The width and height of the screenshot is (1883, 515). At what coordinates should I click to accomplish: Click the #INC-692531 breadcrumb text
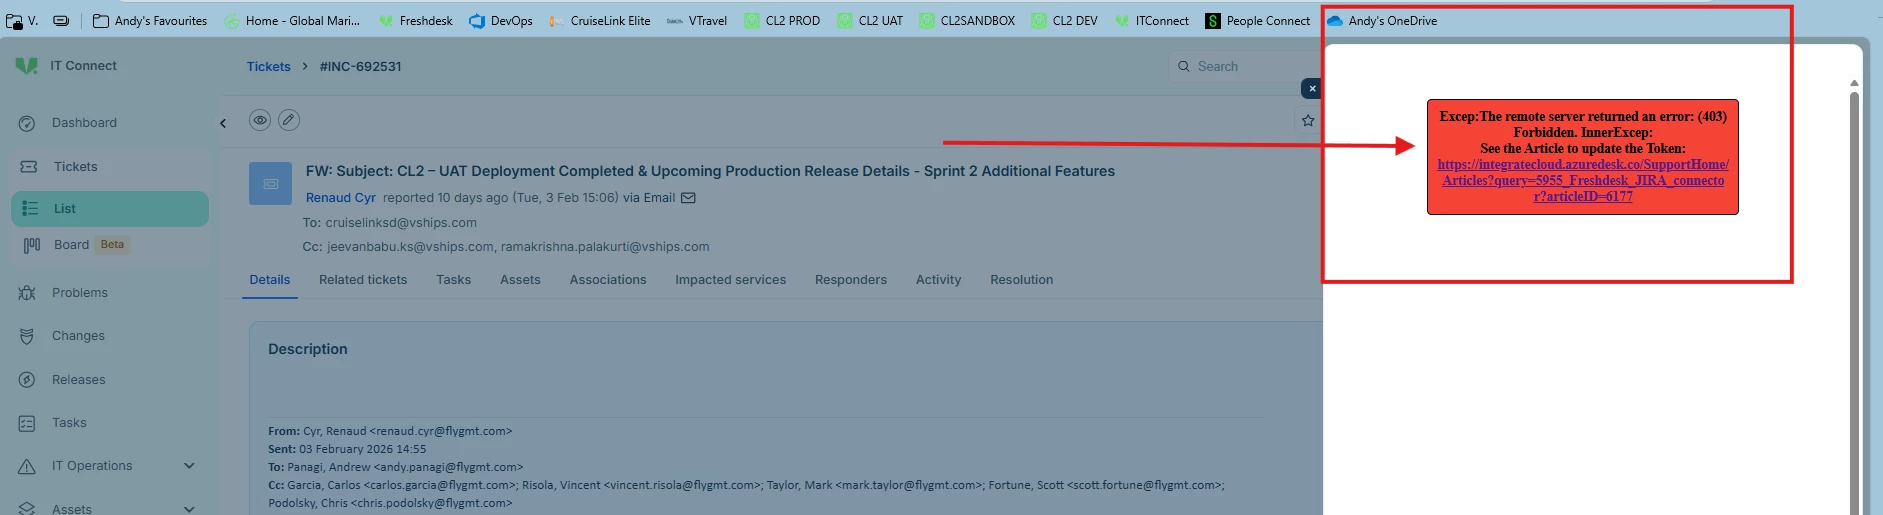pos(360,67)
